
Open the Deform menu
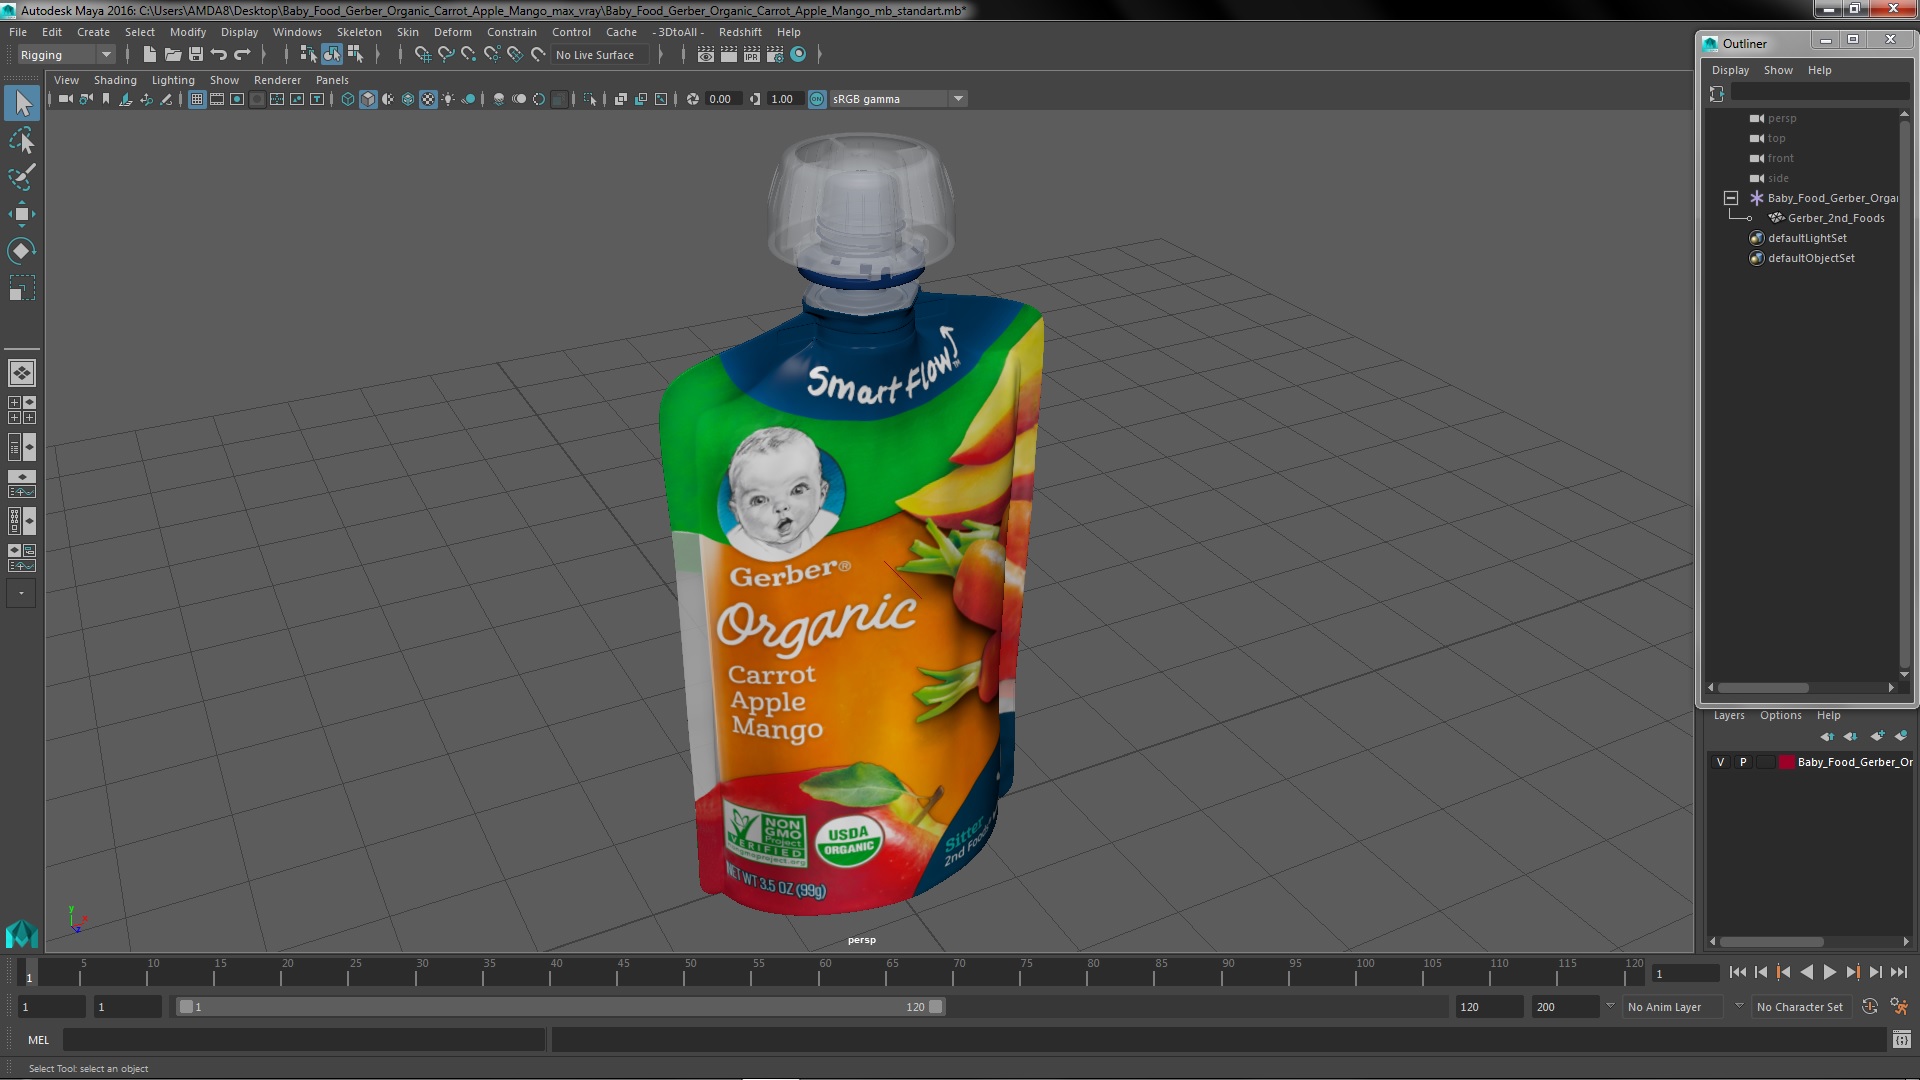click(x=452, y=32)
